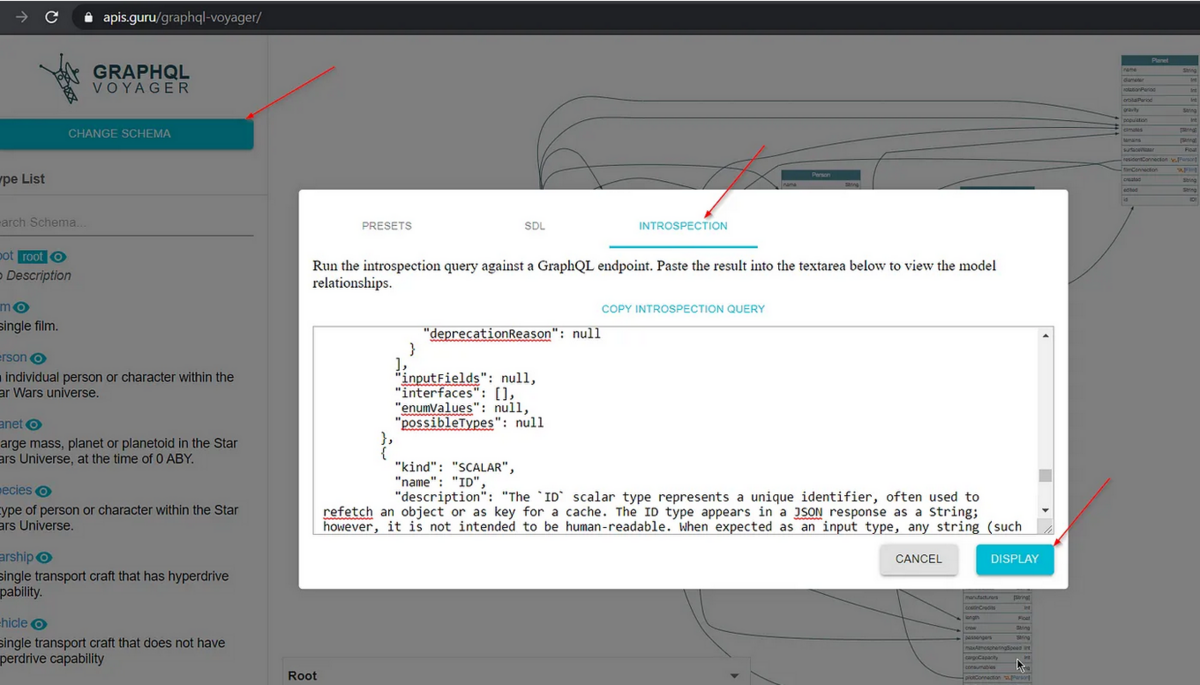Click the Type List heading

pos(23,179)
